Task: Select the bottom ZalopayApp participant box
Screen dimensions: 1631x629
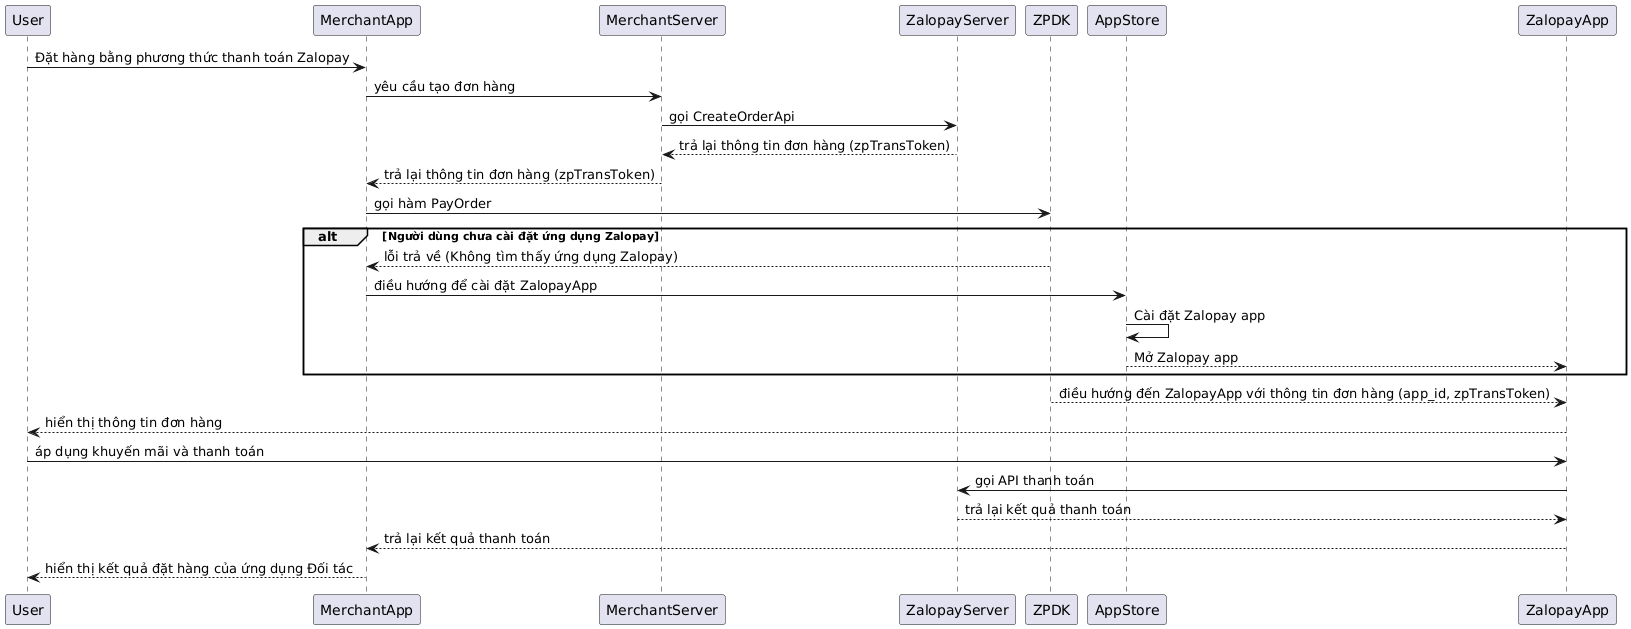Action: click(1566, 609)
